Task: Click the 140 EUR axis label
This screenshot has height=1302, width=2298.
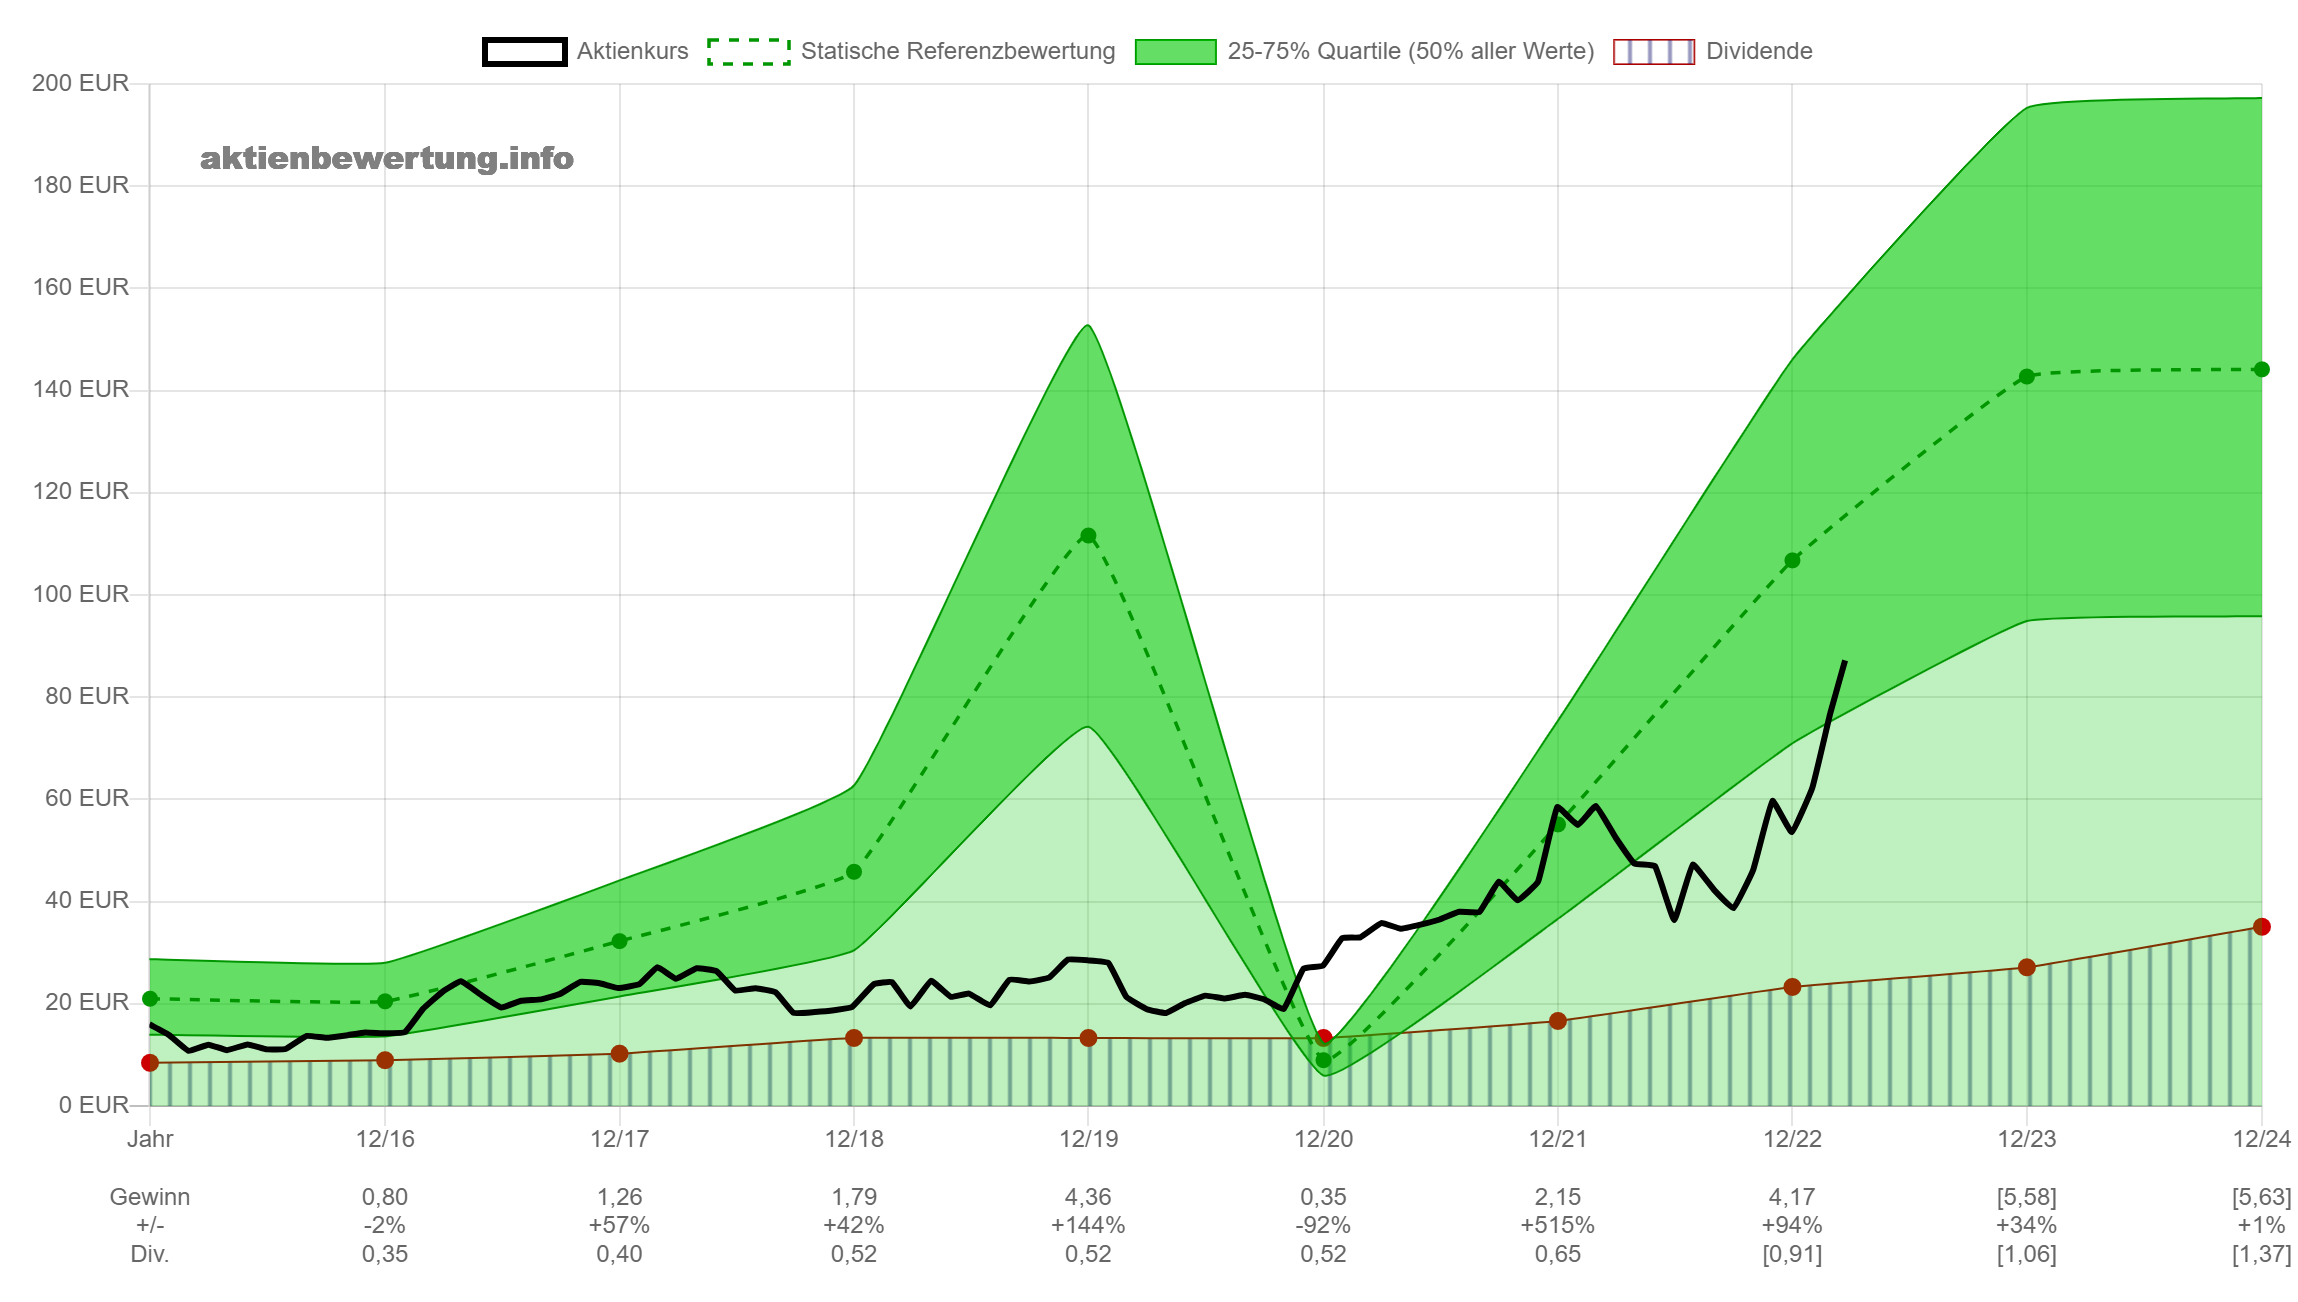Action: pos(81,389)
